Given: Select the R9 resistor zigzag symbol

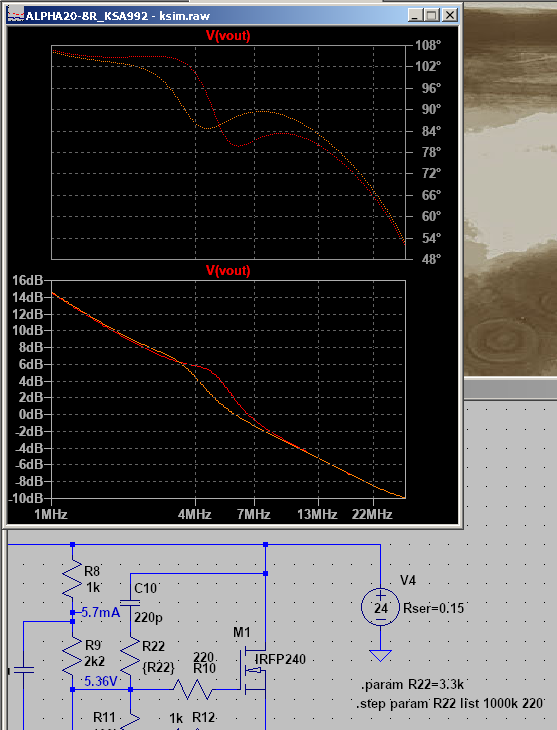Looking at the screenshot, I should coord(72,656).
